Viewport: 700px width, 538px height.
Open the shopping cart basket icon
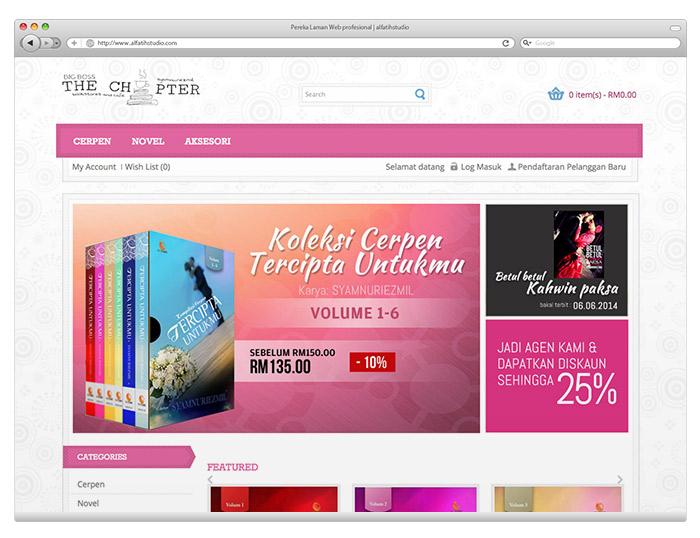pos(555,95)
